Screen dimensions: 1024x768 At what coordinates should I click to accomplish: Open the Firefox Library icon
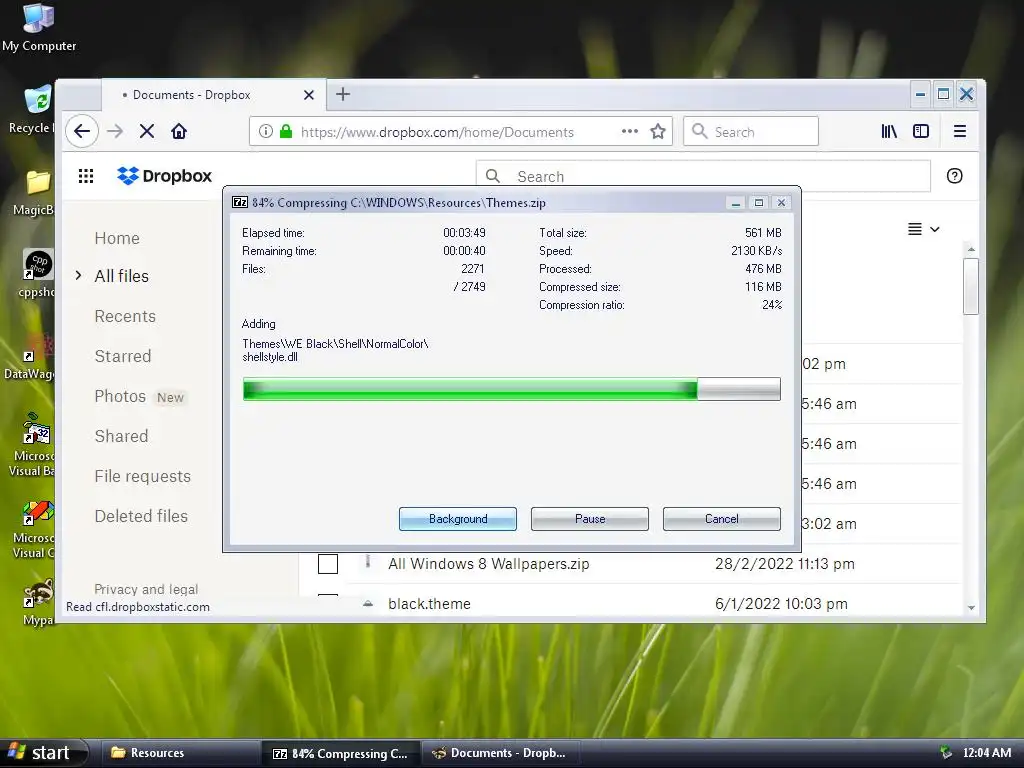click(x=889, y=131)
